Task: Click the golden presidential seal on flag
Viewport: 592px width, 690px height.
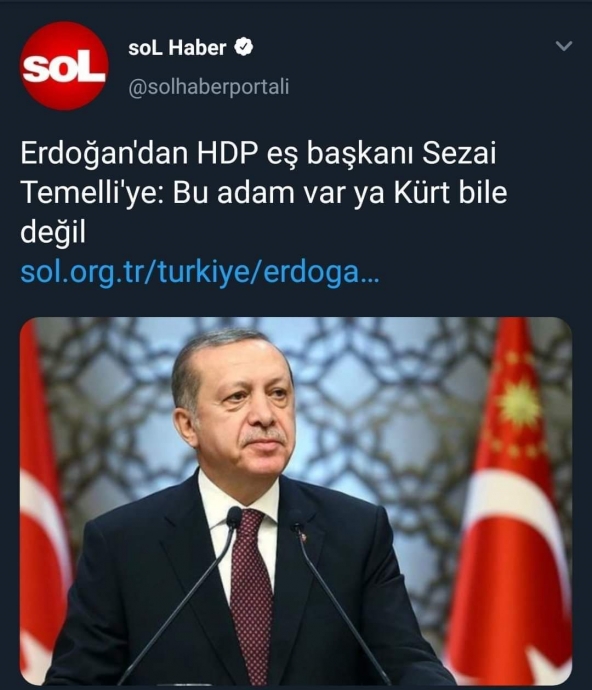Action: point(520,404)
